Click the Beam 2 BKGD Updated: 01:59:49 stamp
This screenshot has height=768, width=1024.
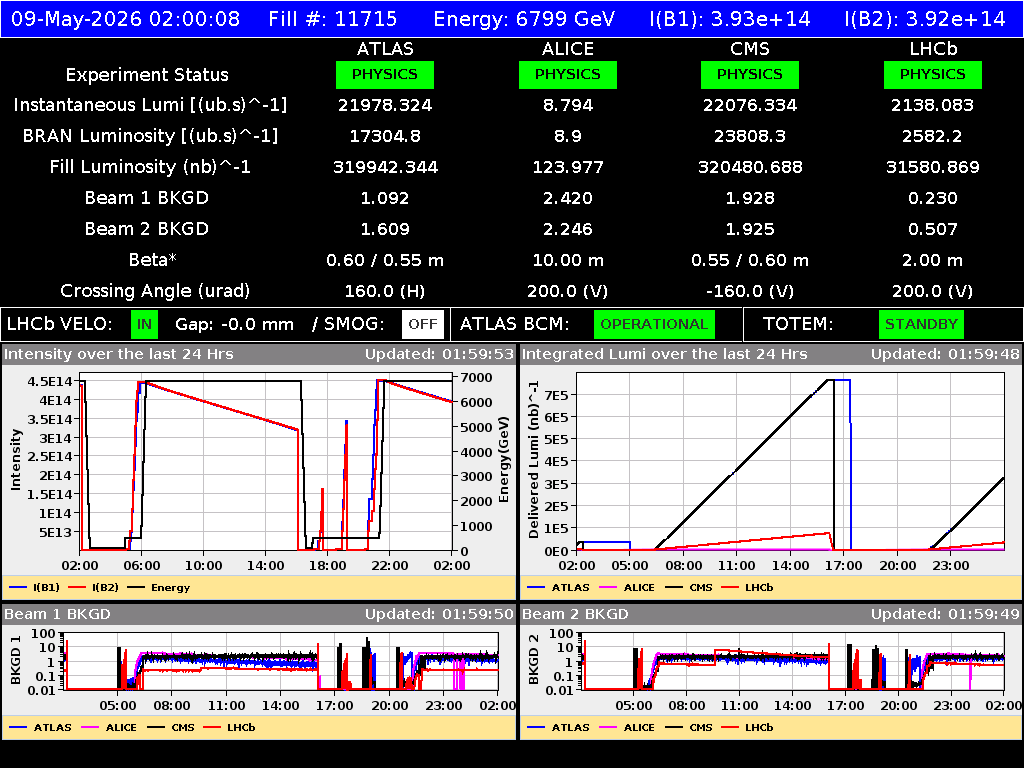(945, 614)
